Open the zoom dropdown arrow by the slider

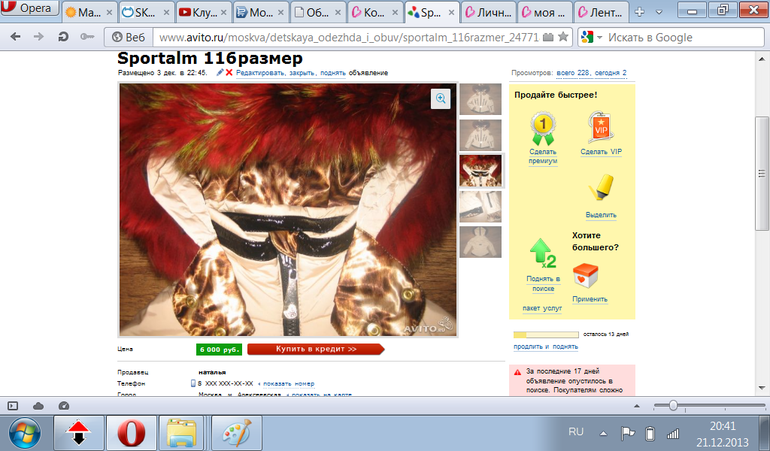636,406
